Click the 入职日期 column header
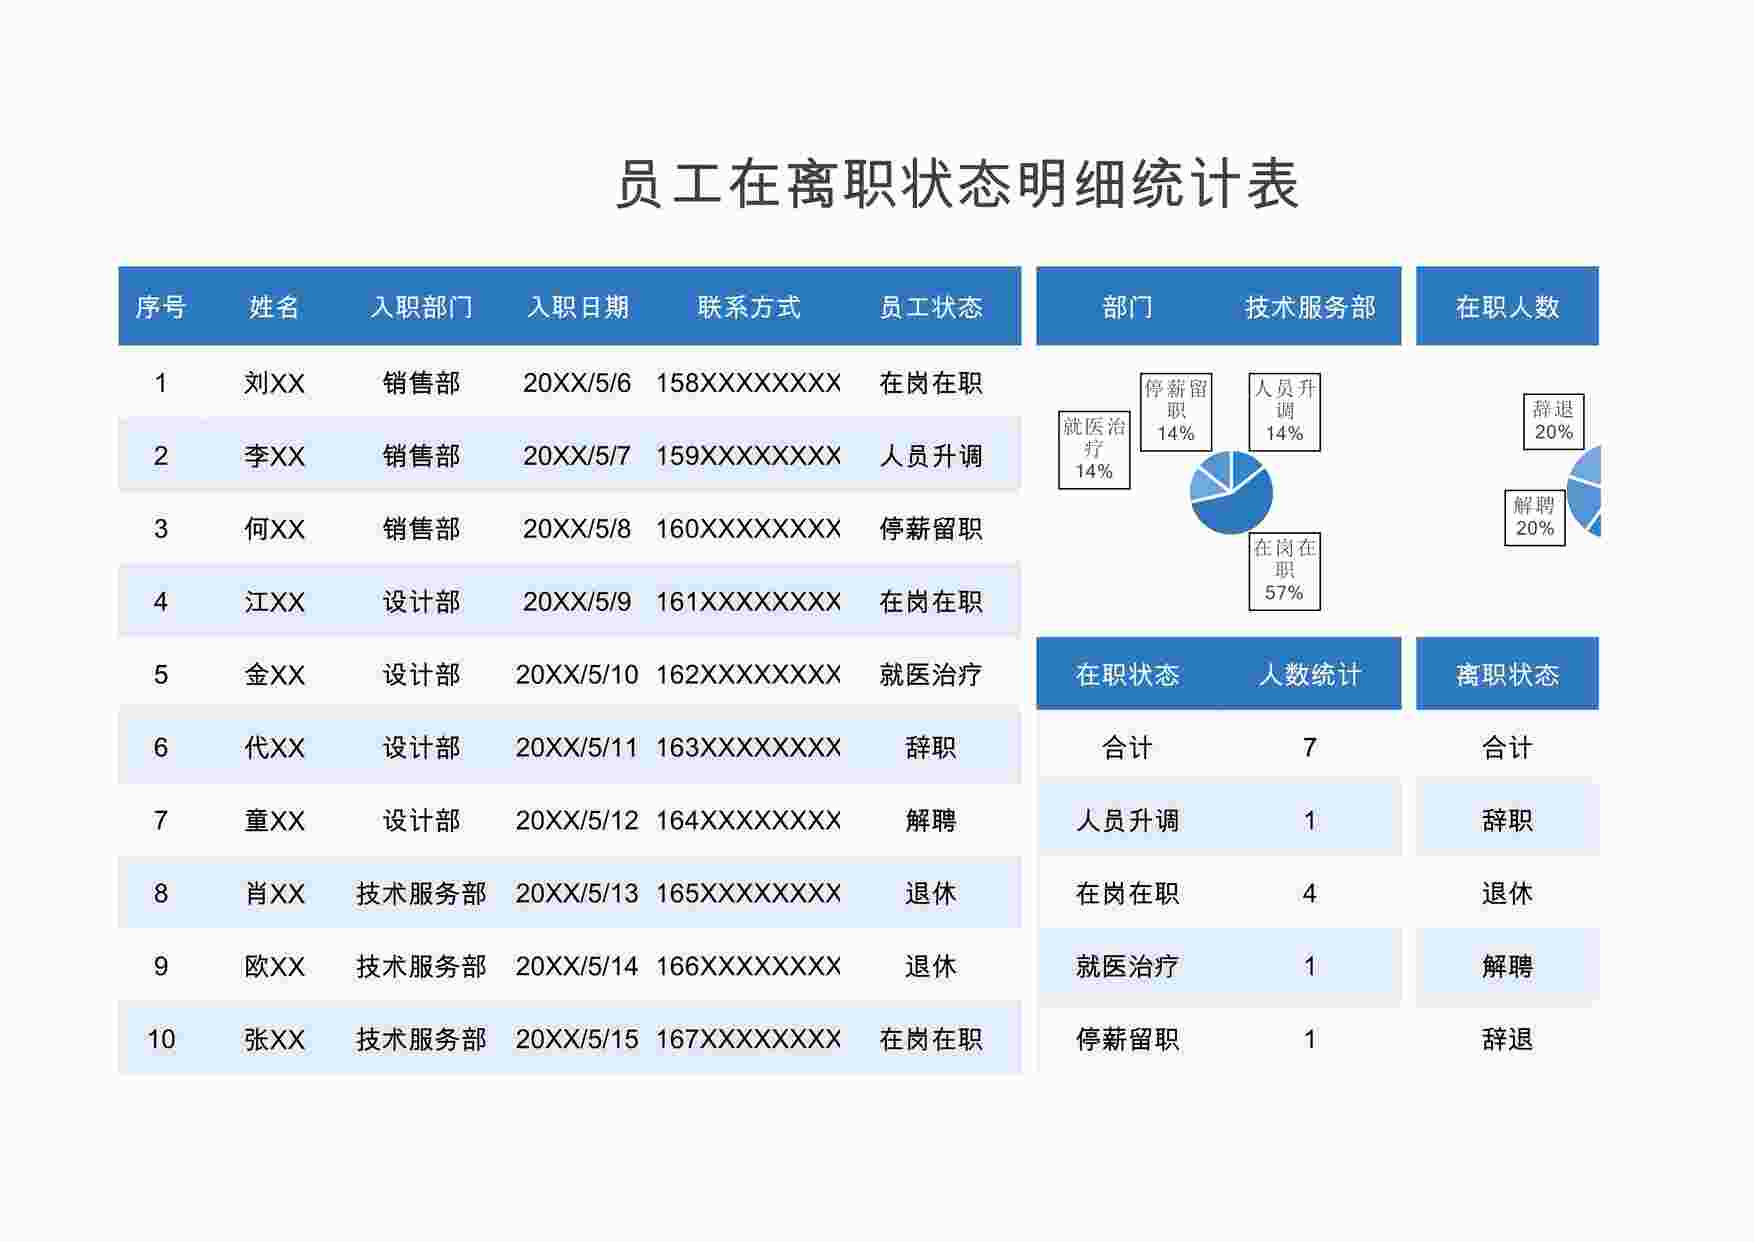This screenshot has width=1754, height=1242. [x=577, y=307]
